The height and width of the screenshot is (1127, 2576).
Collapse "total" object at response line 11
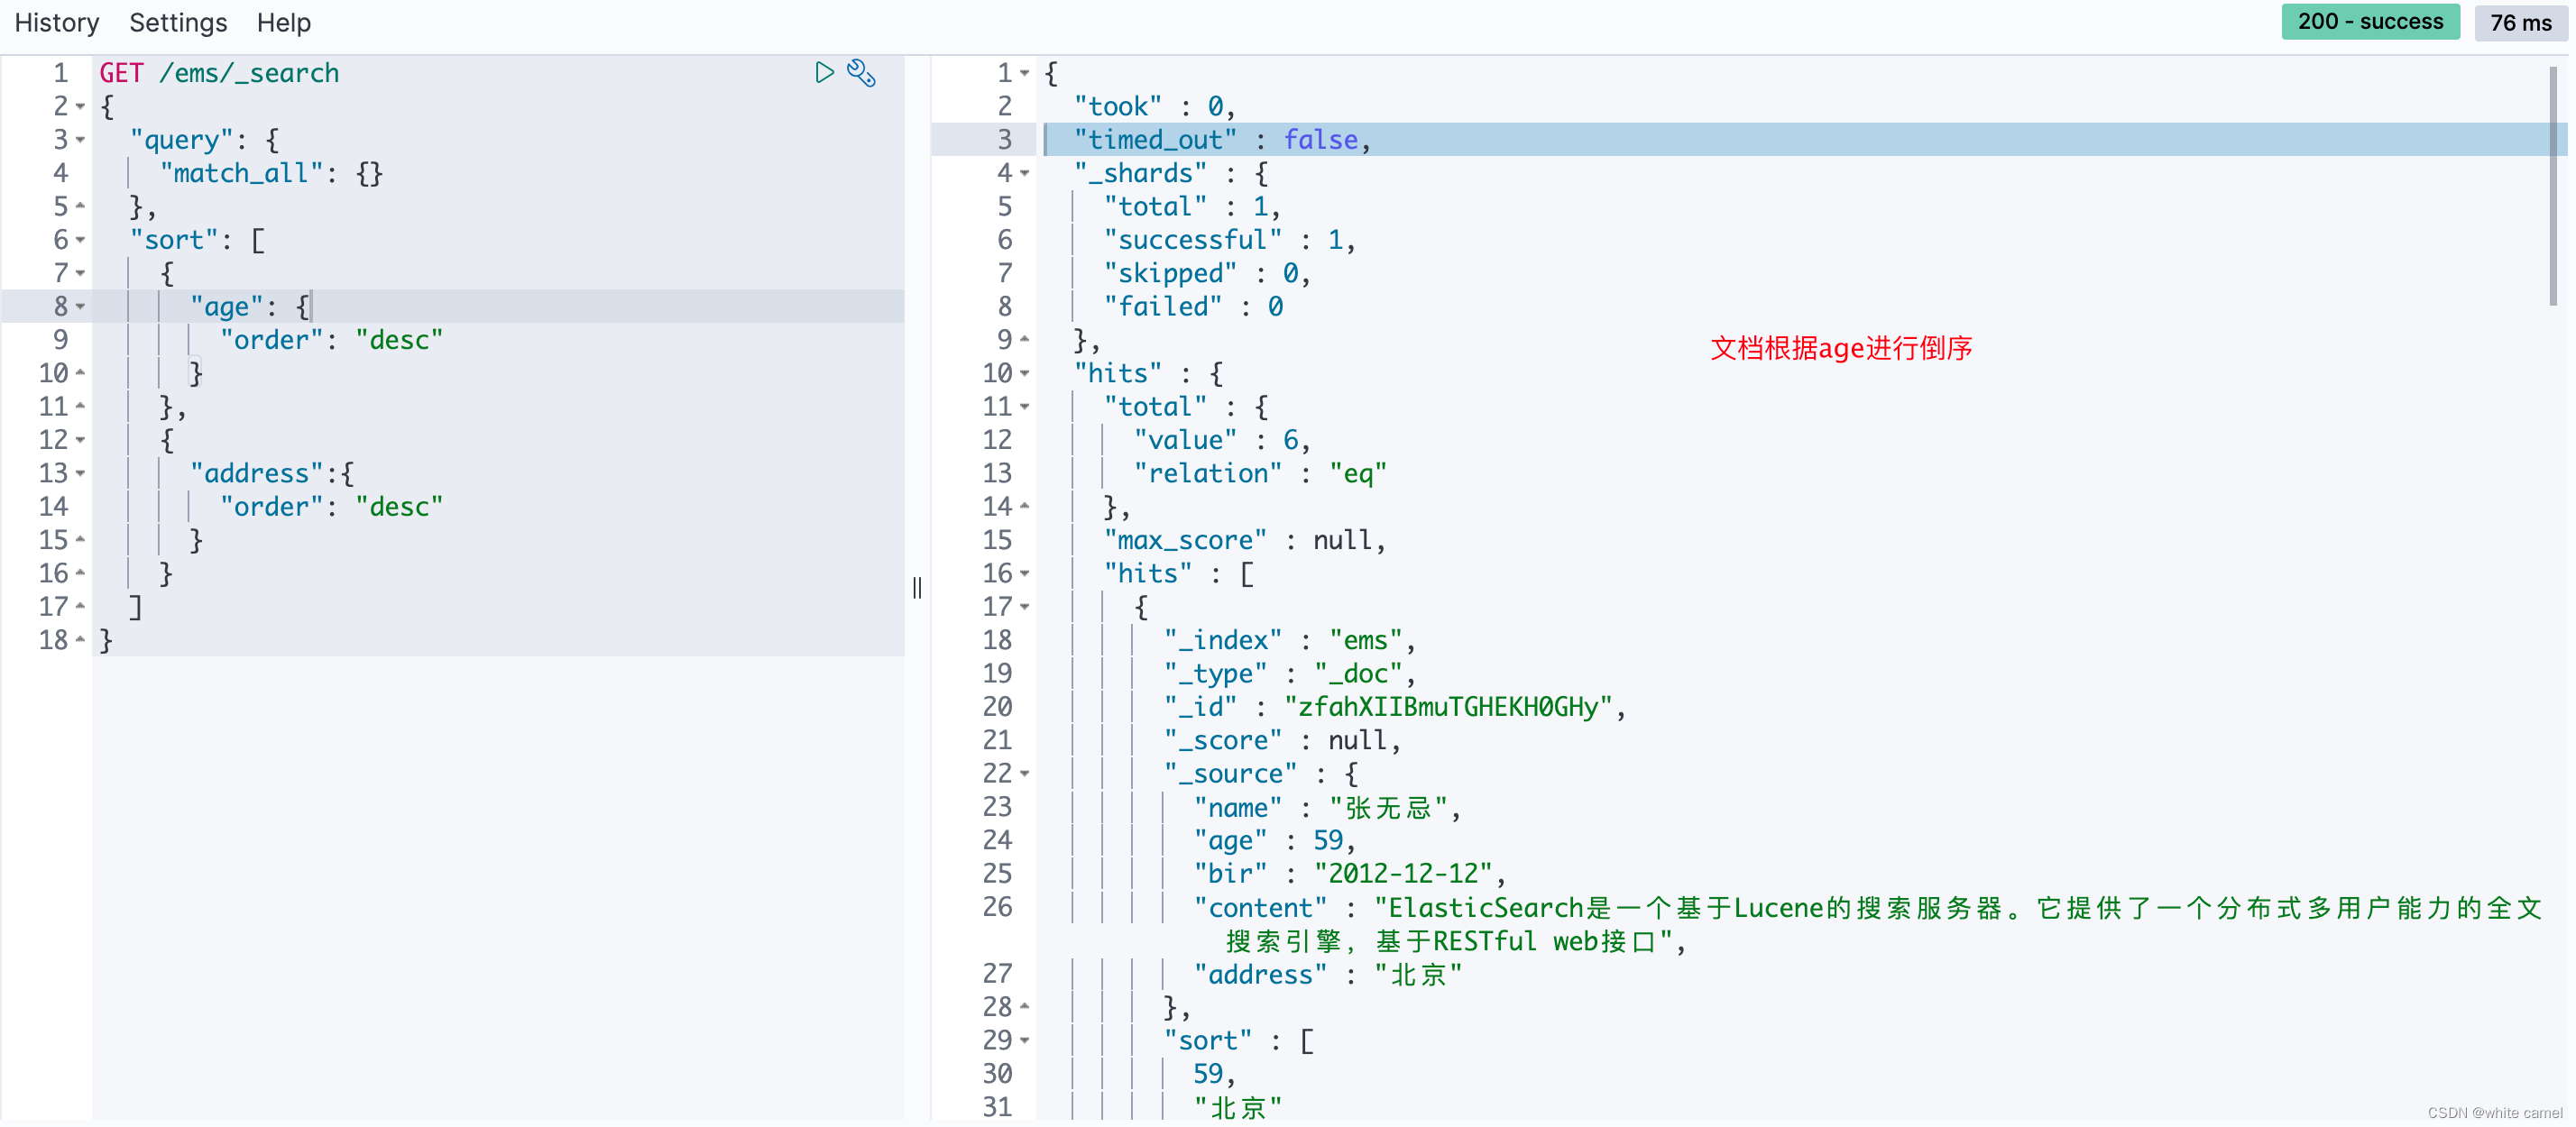(x=1025, y=407)
